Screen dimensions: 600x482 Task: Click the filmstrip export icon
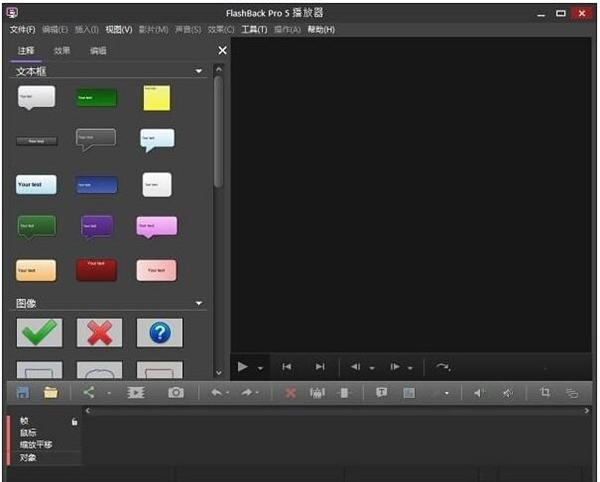pos(136,393)
